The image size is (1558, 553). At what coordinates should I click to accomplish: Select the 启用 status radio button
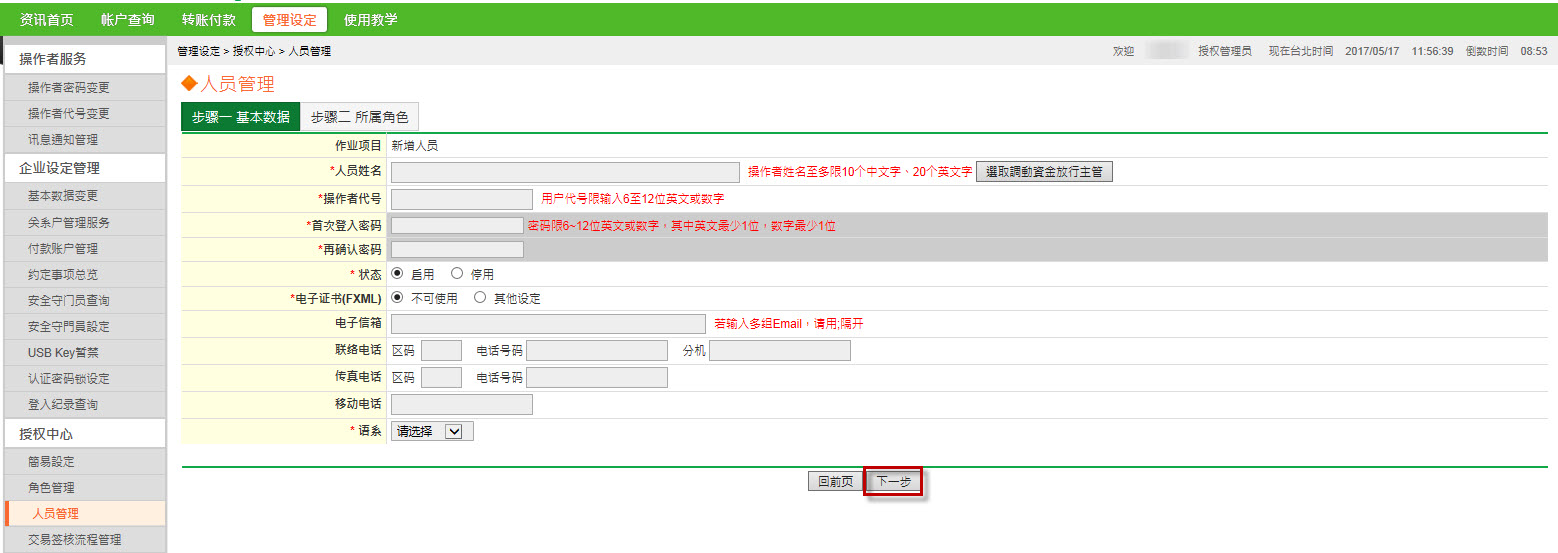[397, 273]
